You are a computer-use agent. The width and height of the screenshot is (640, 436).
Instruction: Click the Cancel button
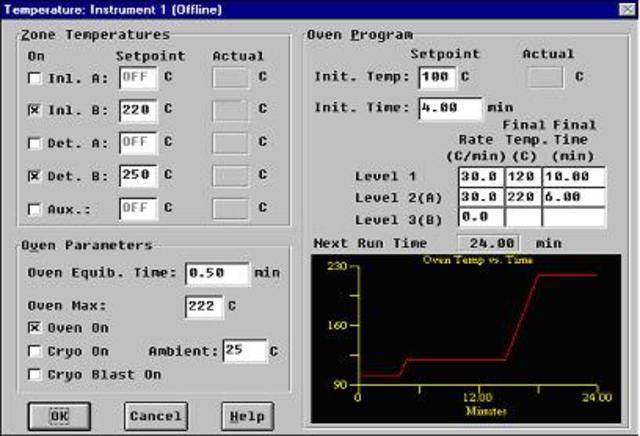pos(156,415)
